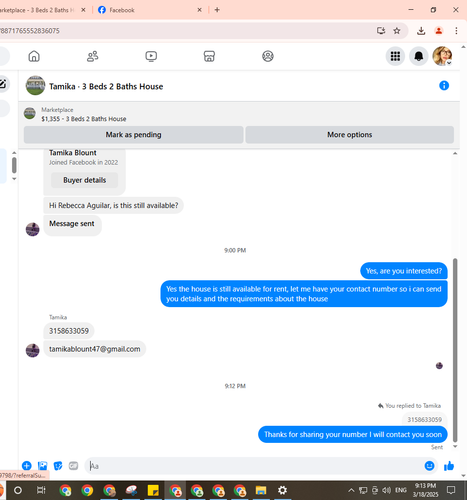
Task: Open the Windows notification center
Action: click(451, 490)
